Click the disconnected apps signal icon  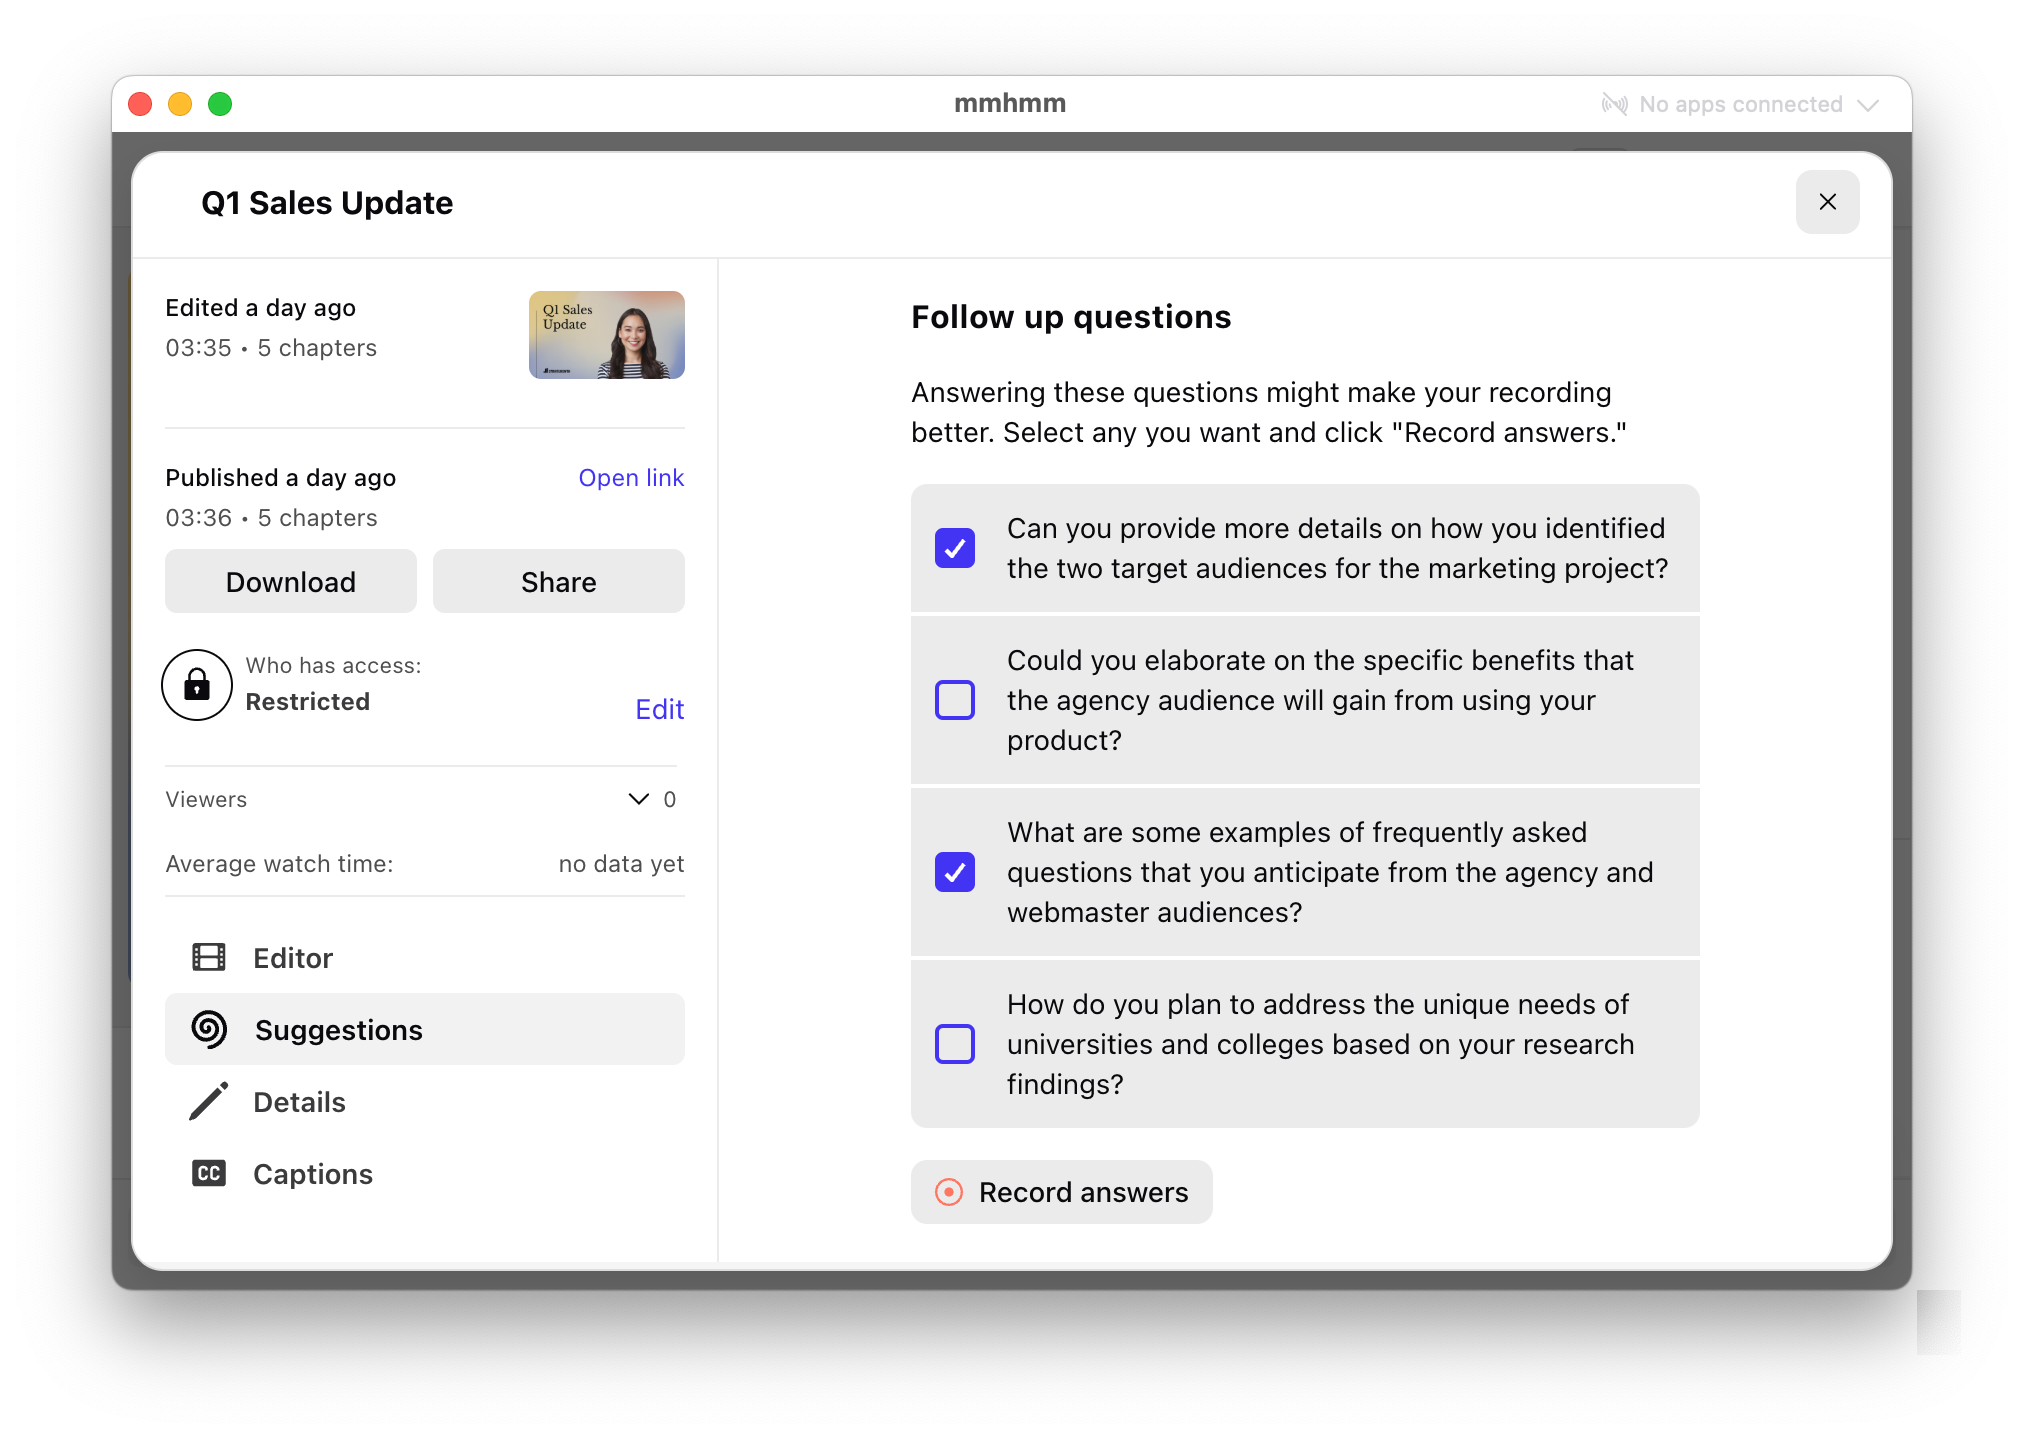point(1614,104)
